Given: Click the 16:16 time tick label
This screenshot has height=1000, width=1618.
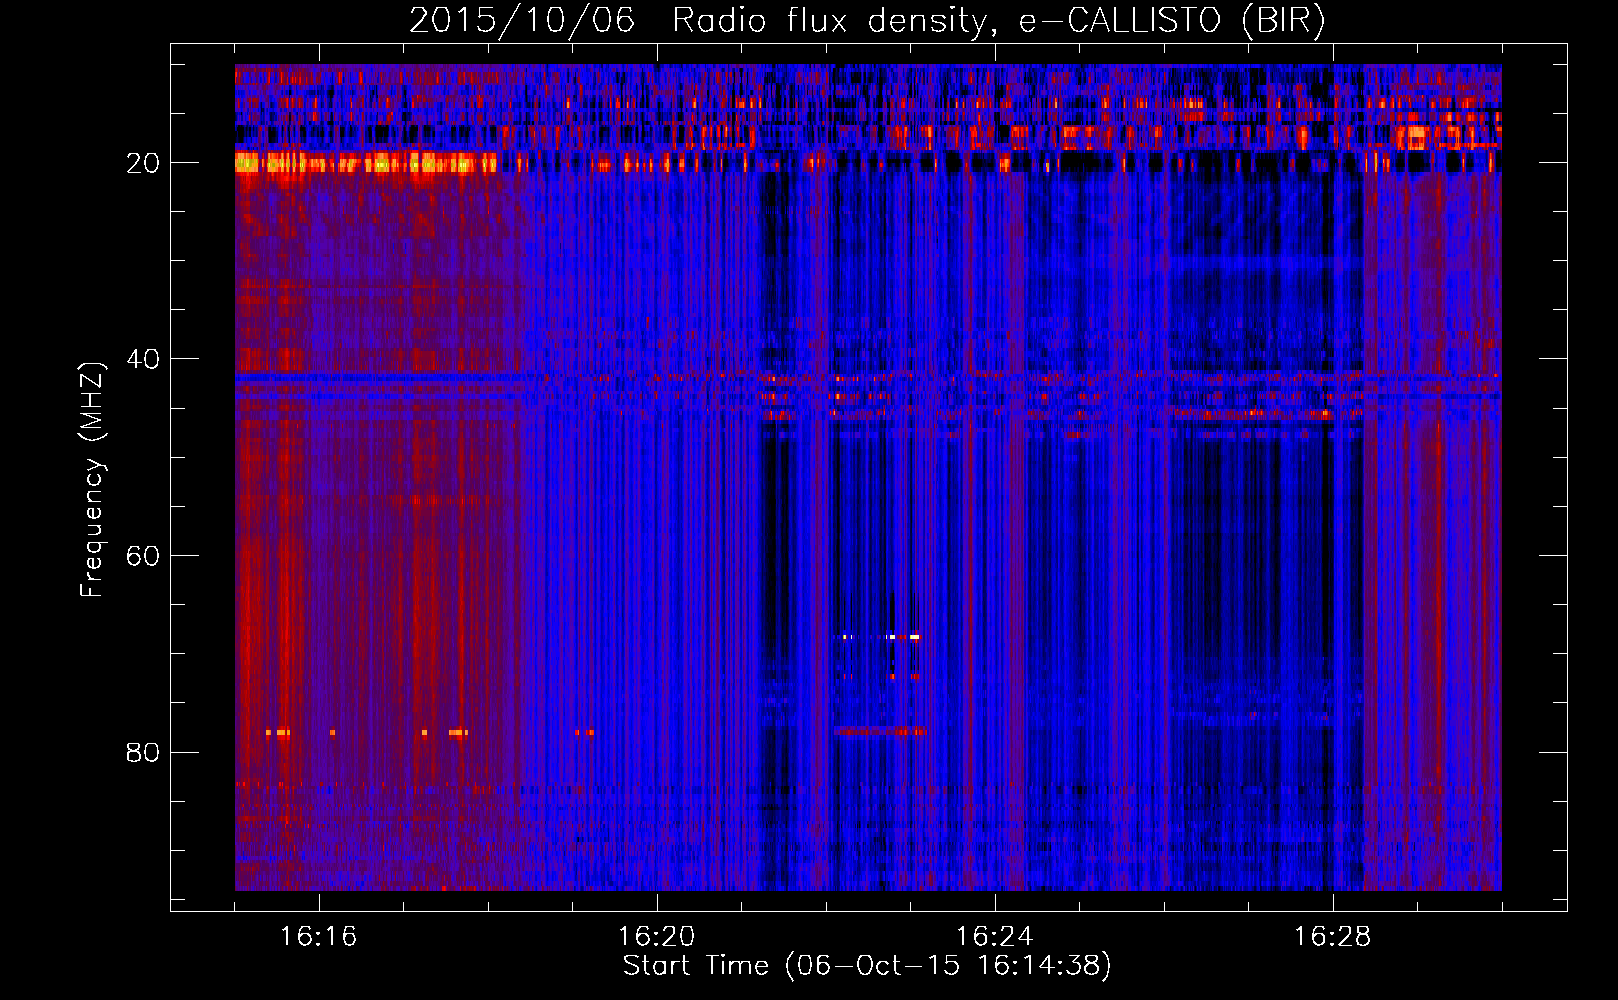Looking at the screenshot, I should [x=318, y=937].
